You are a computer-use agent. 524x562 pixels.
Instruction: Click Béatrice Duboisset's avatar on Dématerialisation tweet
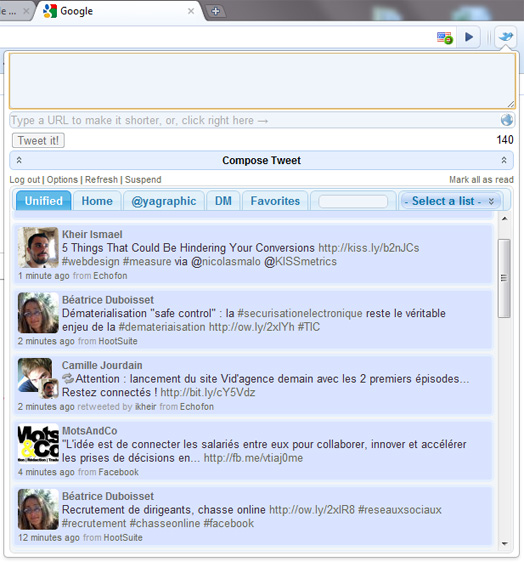pos(38,313)
